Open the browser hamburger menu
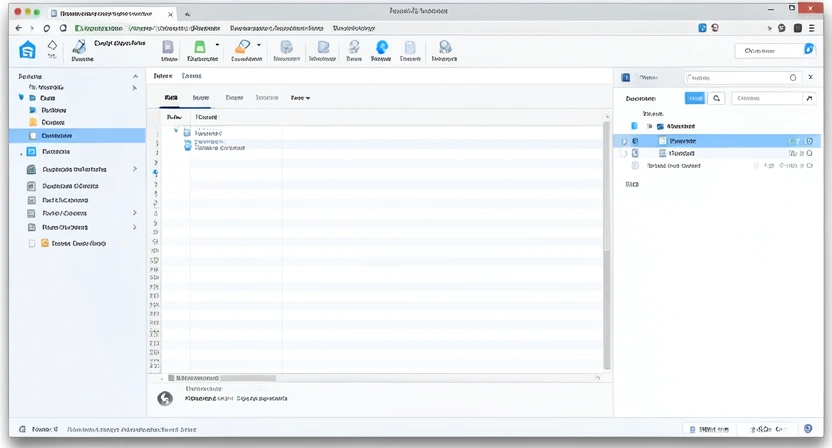 tap(811, 28)
